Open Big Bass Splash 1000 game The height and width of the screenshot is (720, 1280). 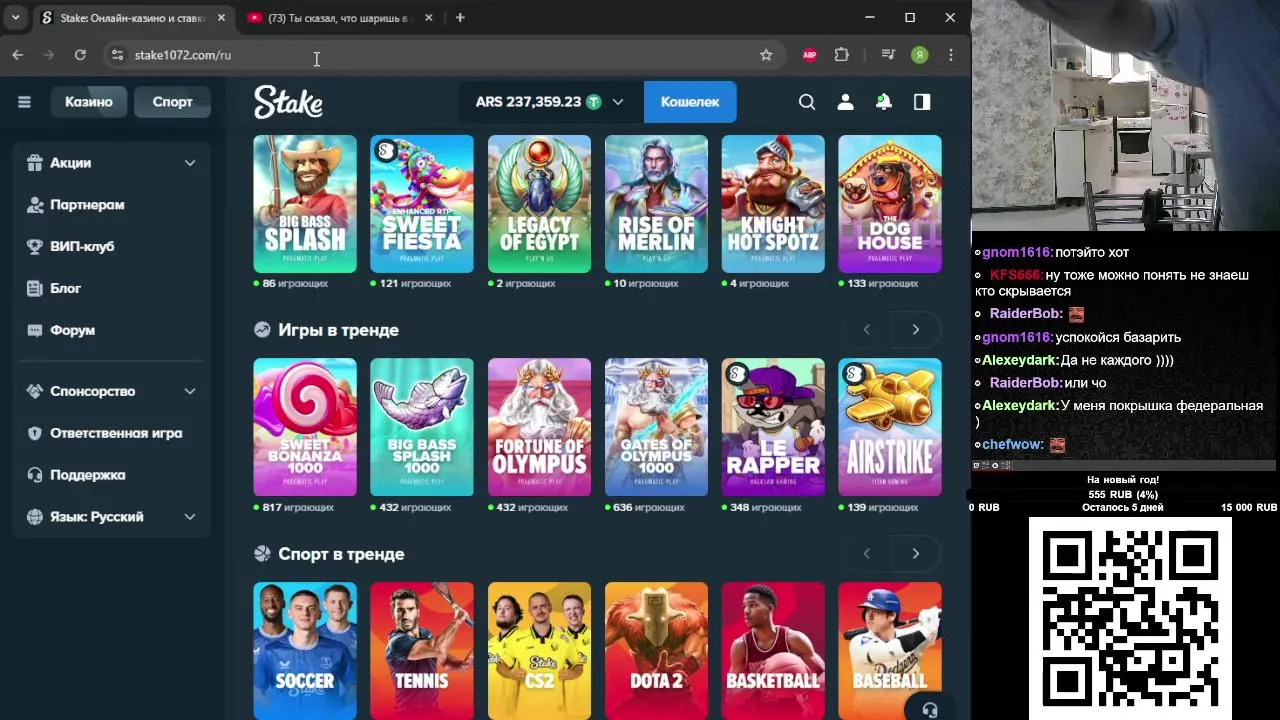pyautogui.click(x=422, y=427)
